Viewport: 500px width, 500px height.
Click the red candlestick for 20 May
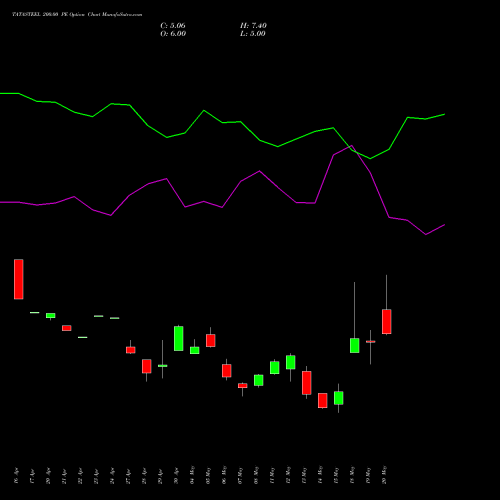[387, 321]
